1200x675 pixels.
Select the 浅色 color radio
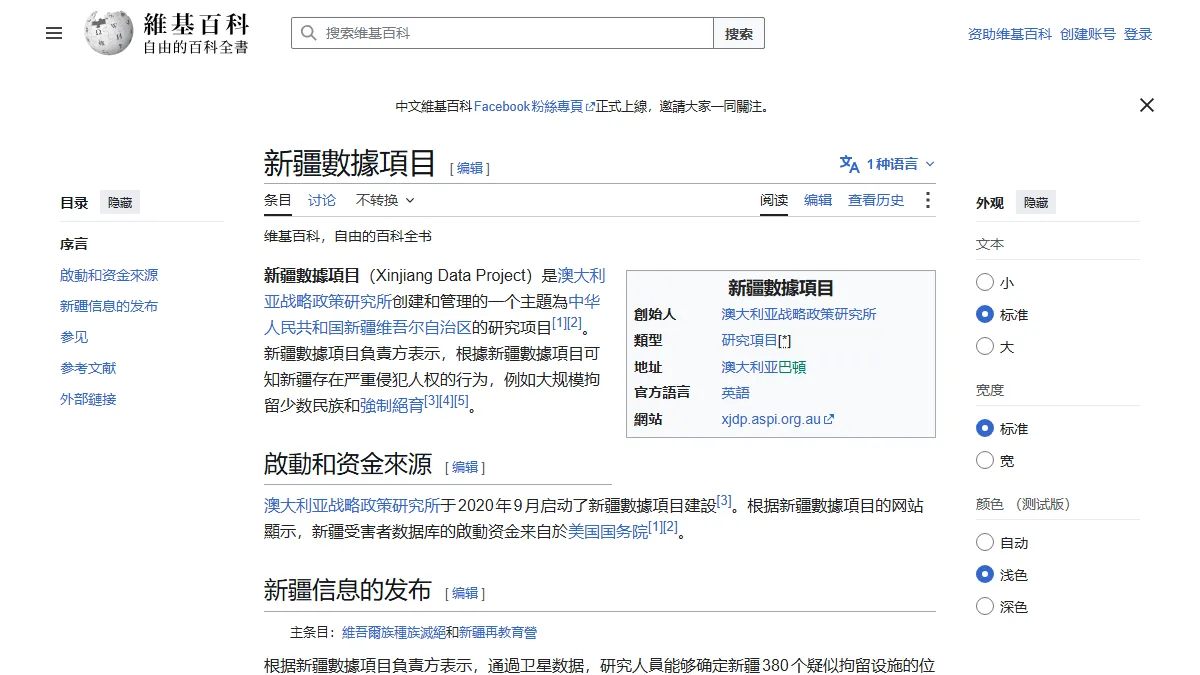click(x=985, y=575)
